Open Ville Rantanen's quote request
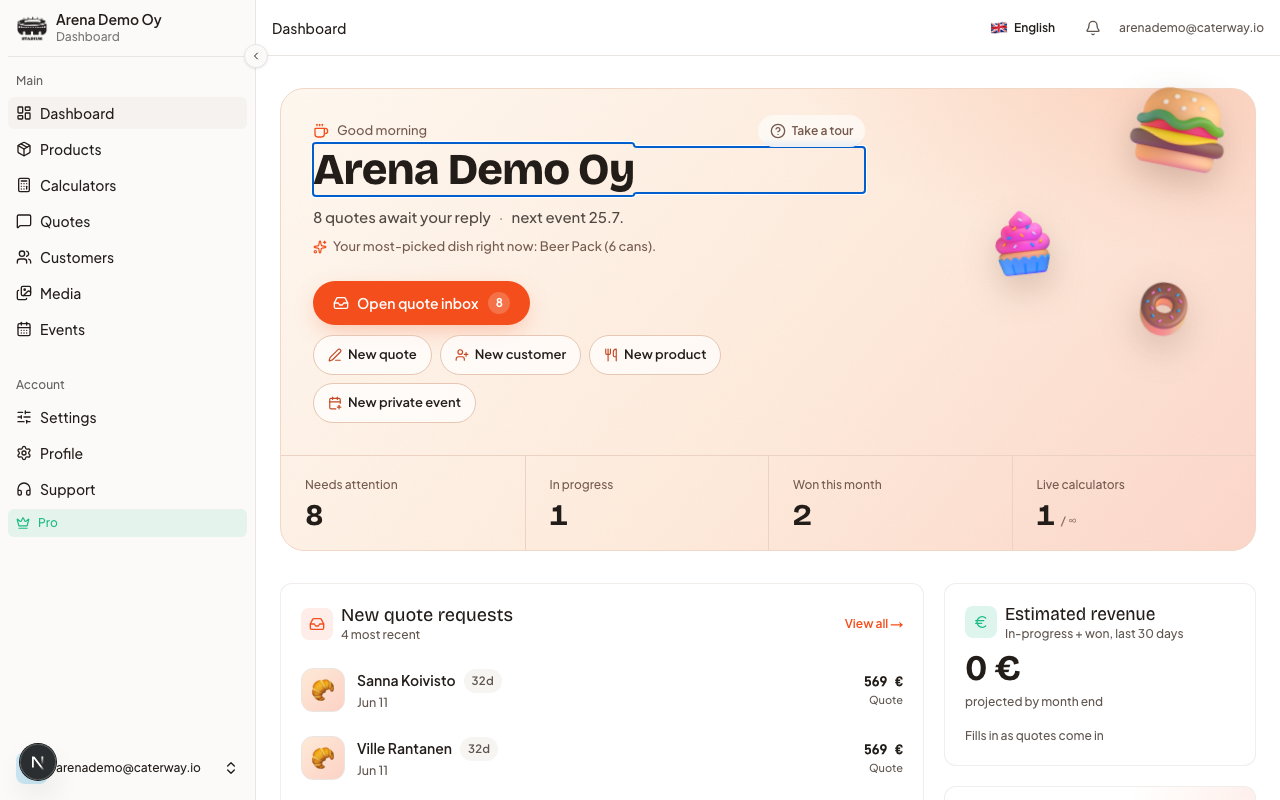The width and height of the screenshot is (1280, 800). click(x=602, y=758)
